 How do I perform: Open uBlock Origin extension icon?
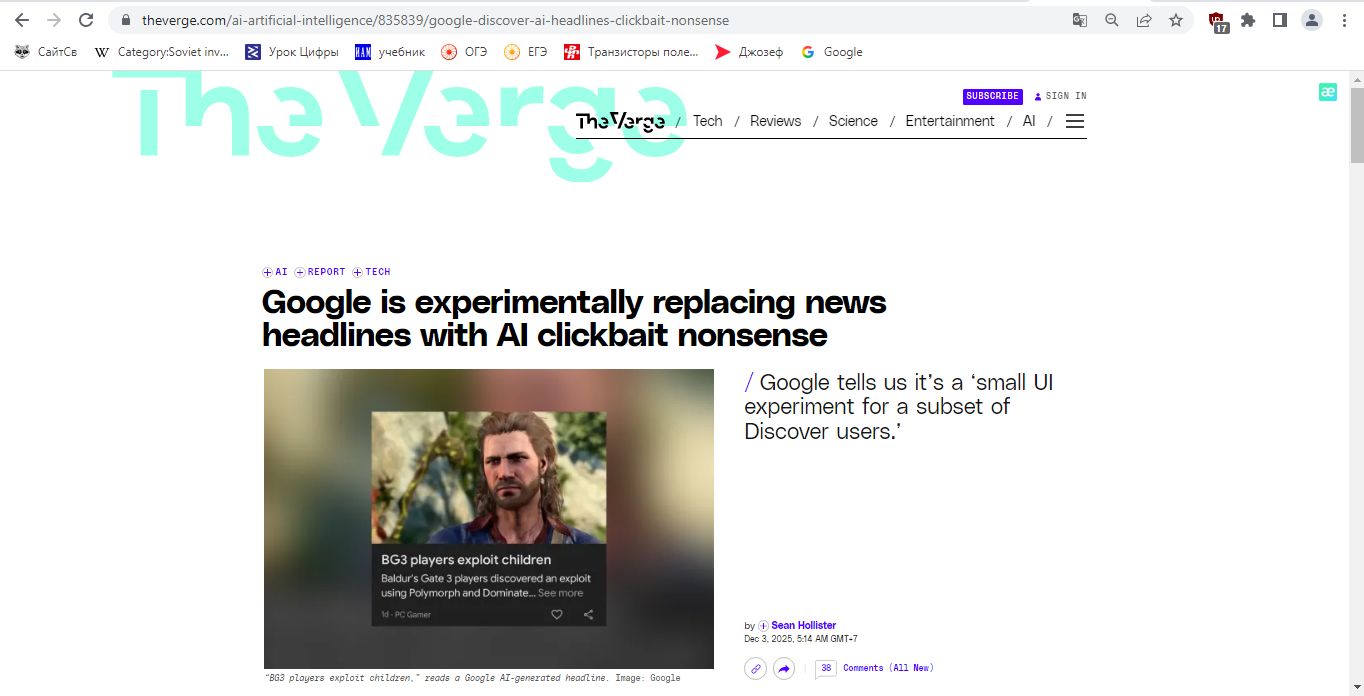(x=1217, y=21)
